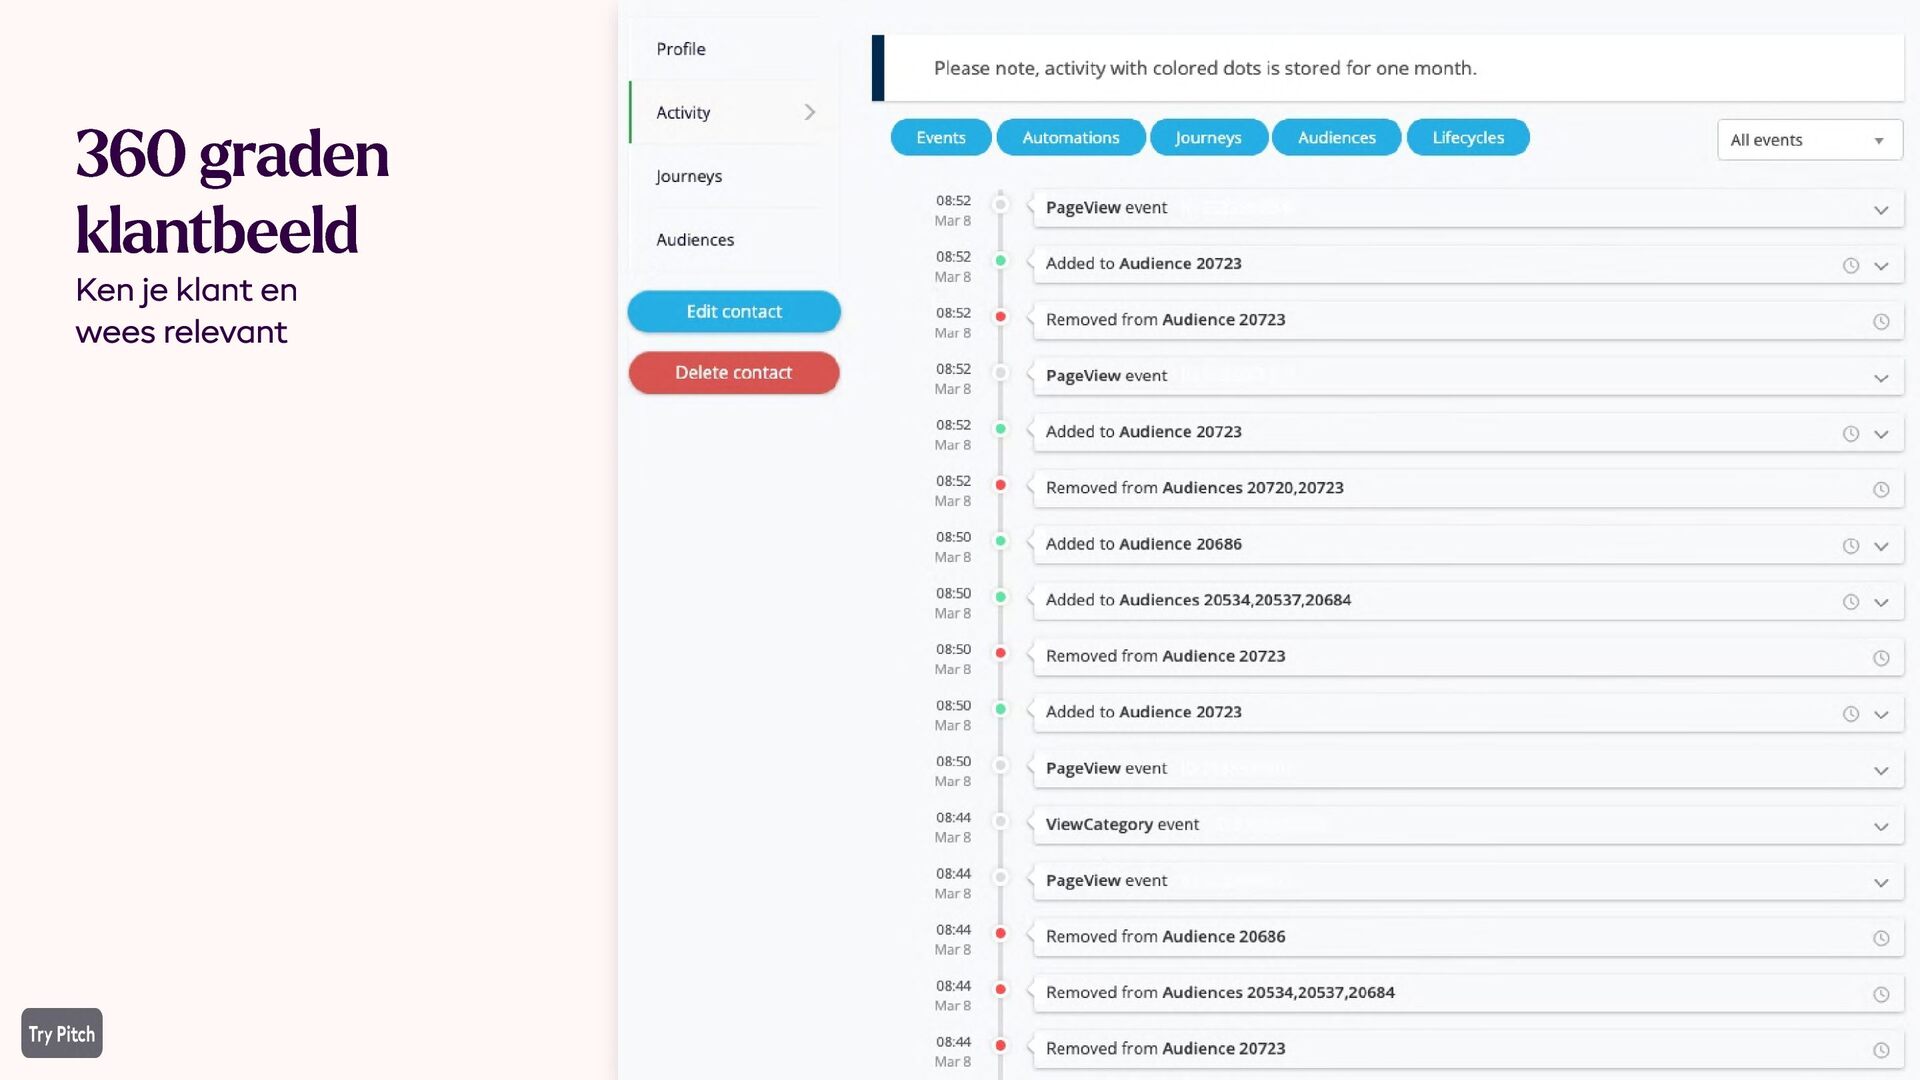Screen dimensions: 1920x1080
Task: Click red timeline dot beside Removed from Audience 20686
Action: tap(1000, 933)
